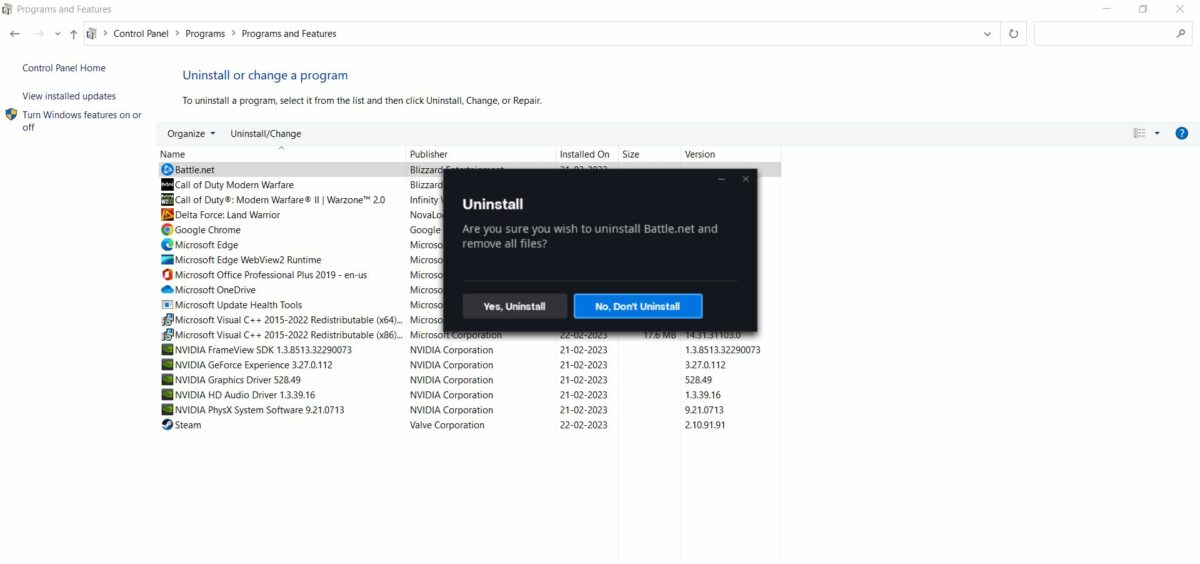This screenshot has height=564, width=1200.
Task: Click Control Panel in the breadcrumb
Action: click(x=141, y=33)
